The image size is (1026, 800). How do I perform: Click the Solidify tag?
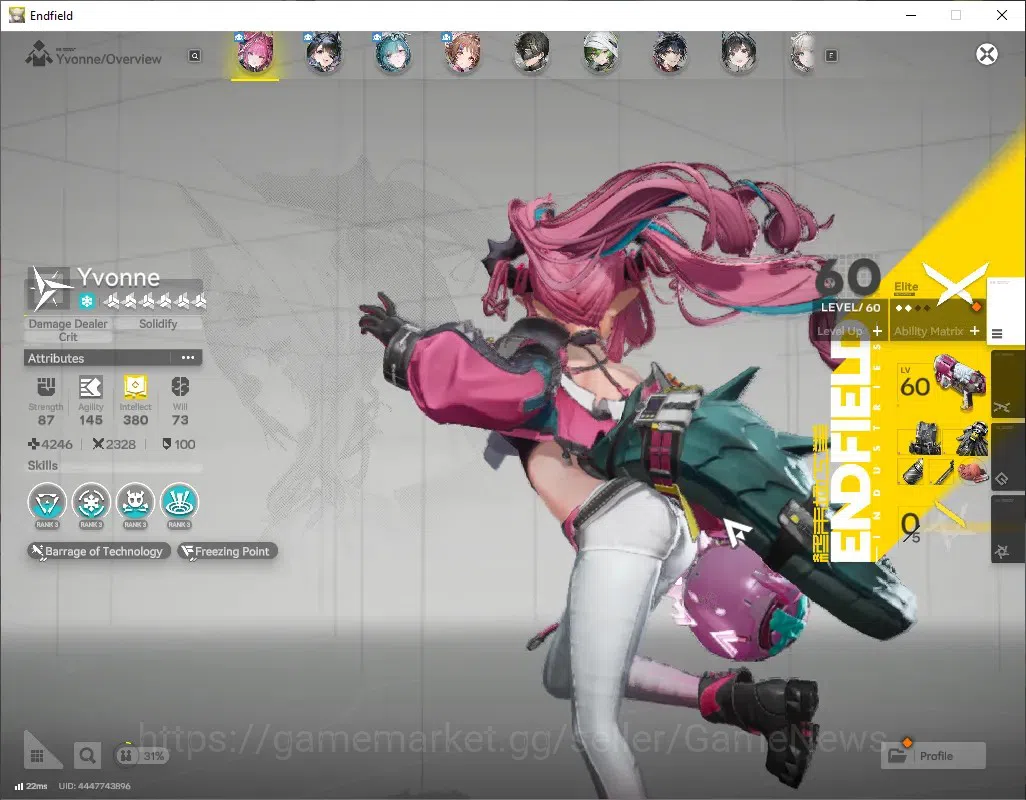click(158, 324)
